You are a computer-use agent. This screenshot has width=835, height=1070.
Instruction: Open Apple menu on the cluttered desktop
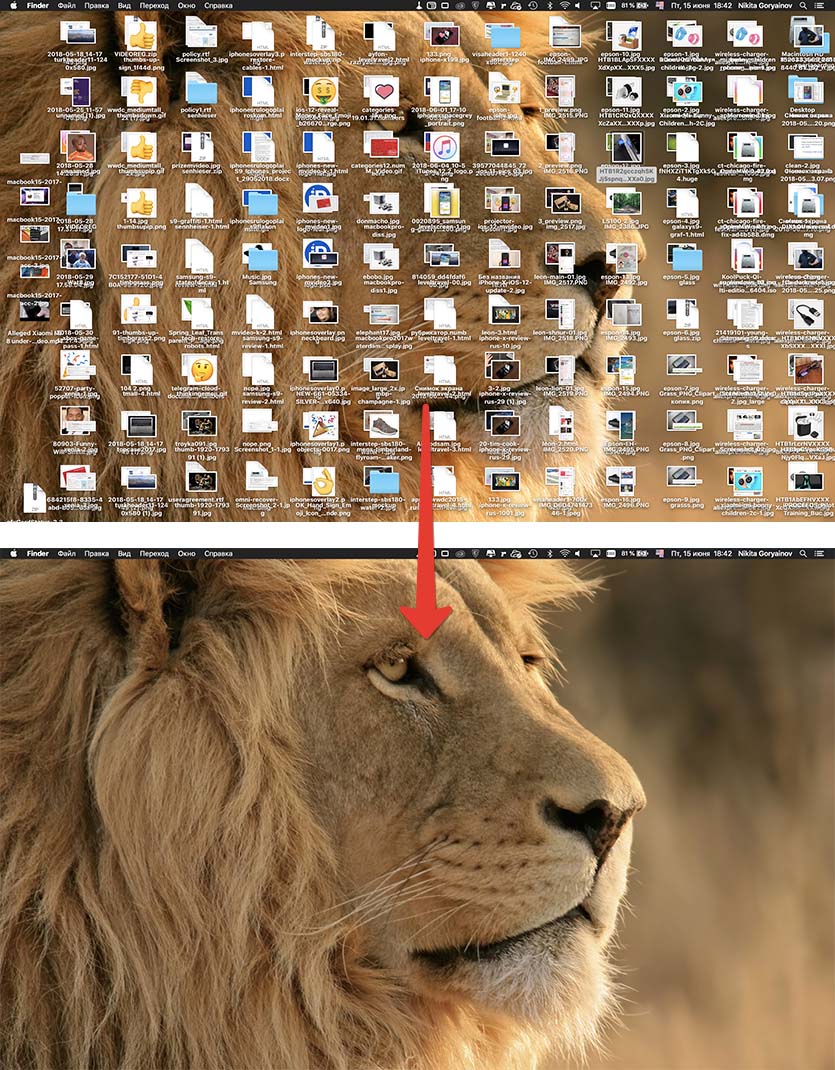(12, 5)
